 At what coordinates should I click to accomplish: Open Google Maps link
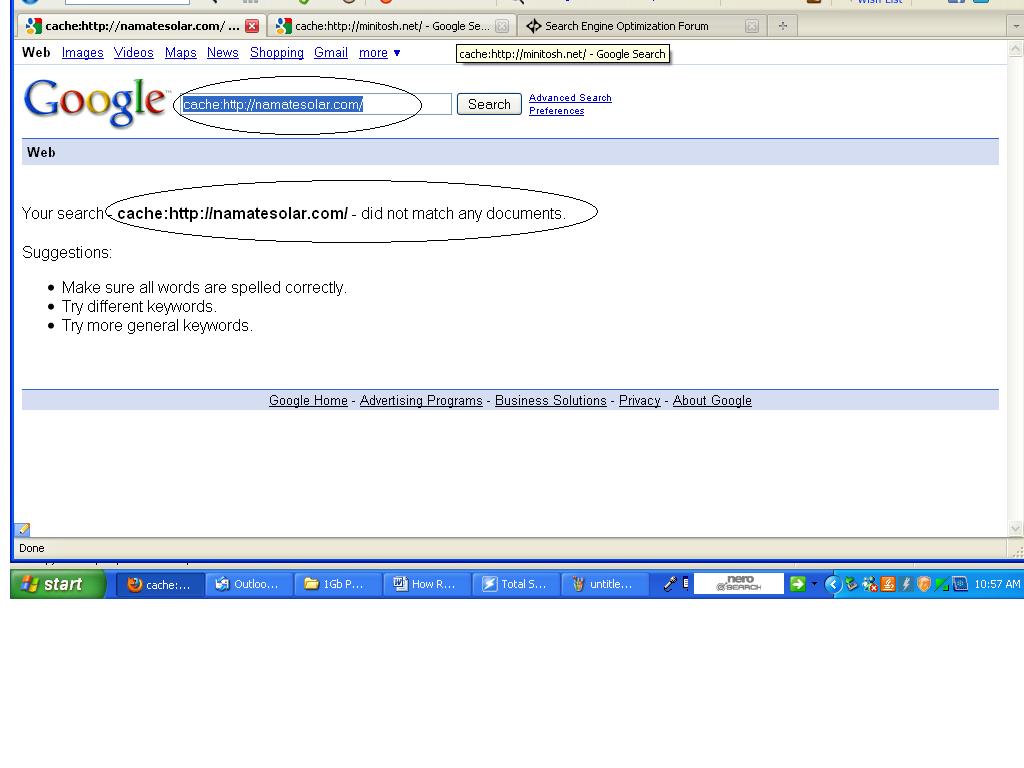pyautogui.click(x=180, y=52)
